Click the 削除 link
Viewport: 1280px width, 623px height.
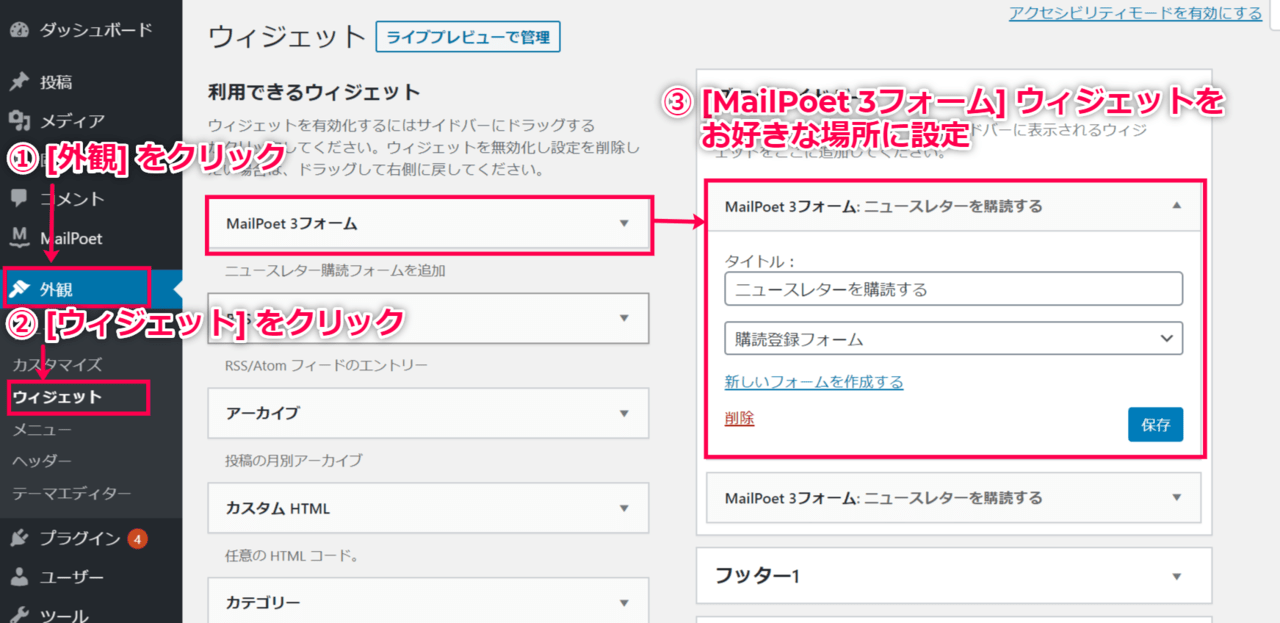click(740, 418)
